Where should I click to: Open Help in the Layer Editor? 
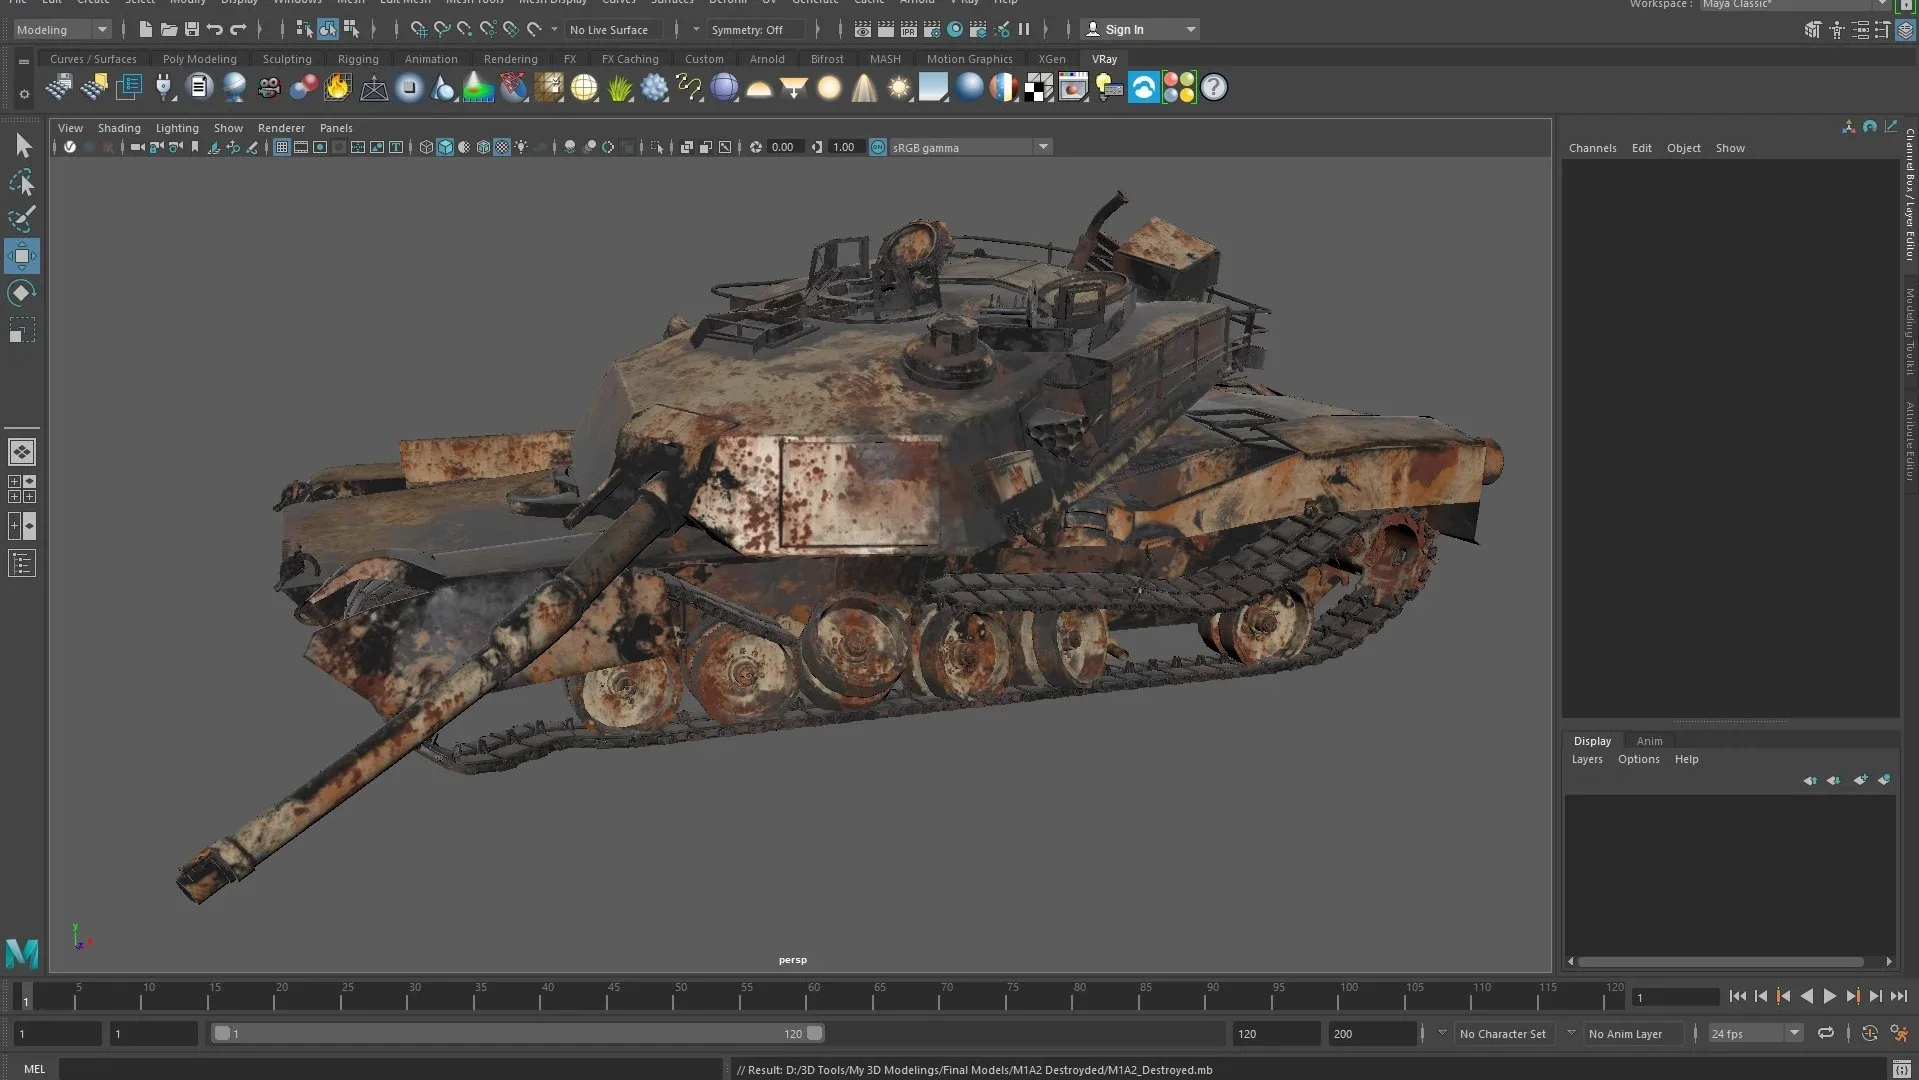pos(1687,760)
